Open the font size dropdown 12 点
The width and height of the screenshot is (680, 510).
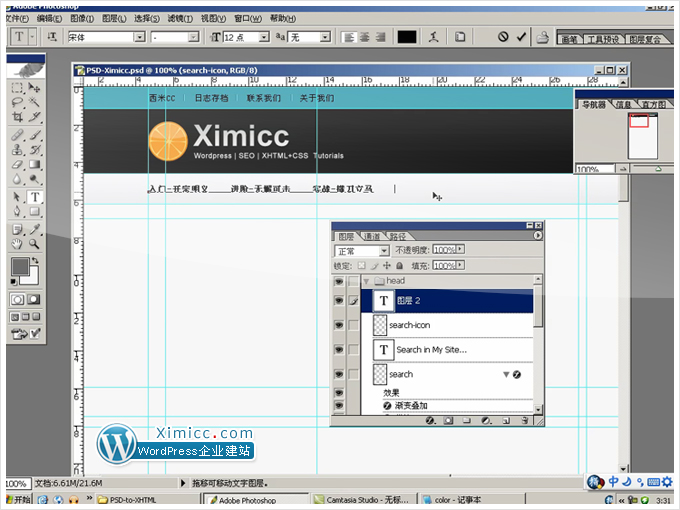tap(264, 37)
